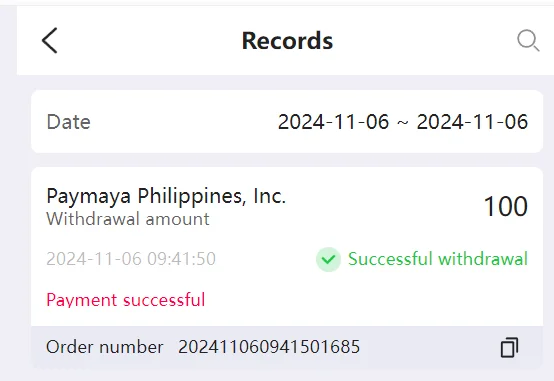
Task: Click the end date in the range
Action: click(472, 122)
